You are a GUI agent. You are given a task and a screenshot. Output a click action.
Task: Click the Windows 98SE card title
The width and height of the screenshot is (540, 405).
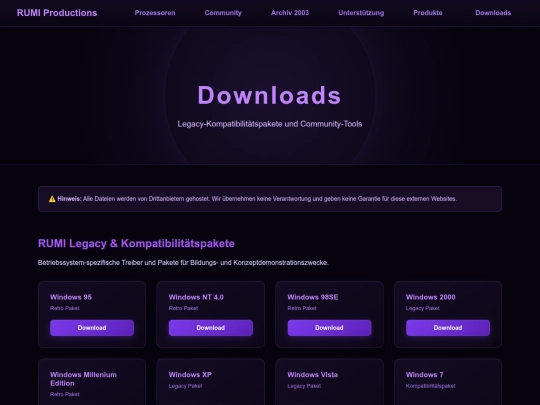click(x=313, y=297)
